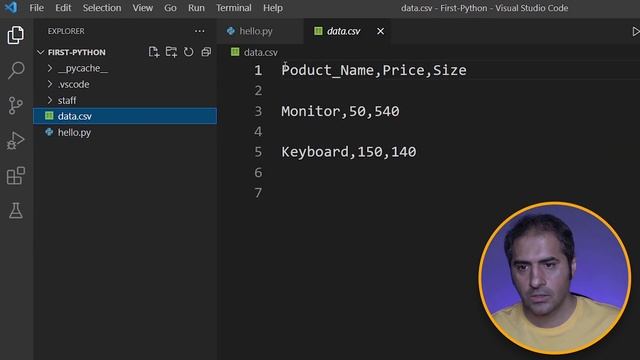Select the data.csv editor tab
The width and height of the screenshot is (640, 360).
(347, 31)
